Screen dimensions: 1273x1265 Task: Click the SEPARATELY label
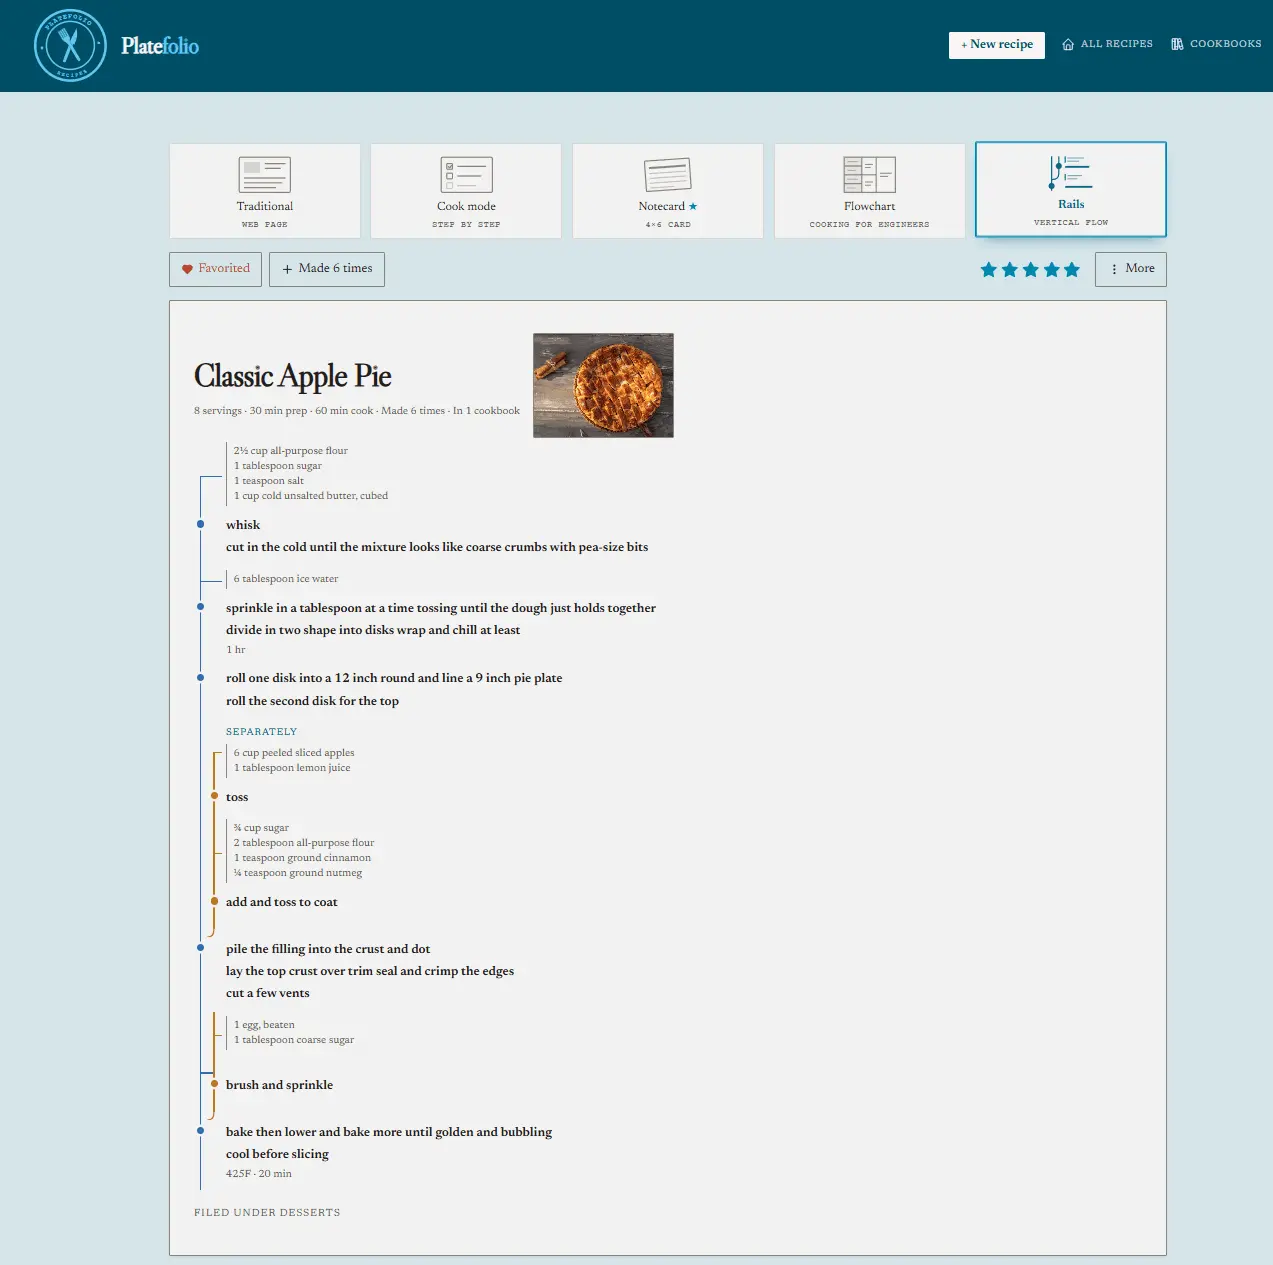(262, 732)
